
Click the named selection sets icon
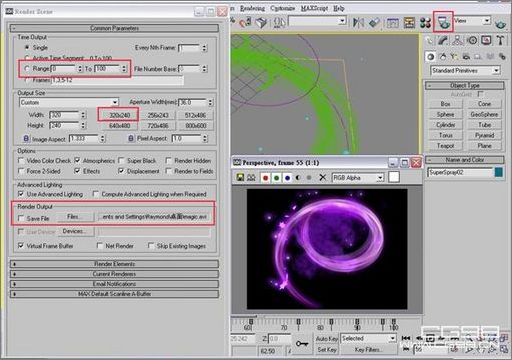pos(280,22)
